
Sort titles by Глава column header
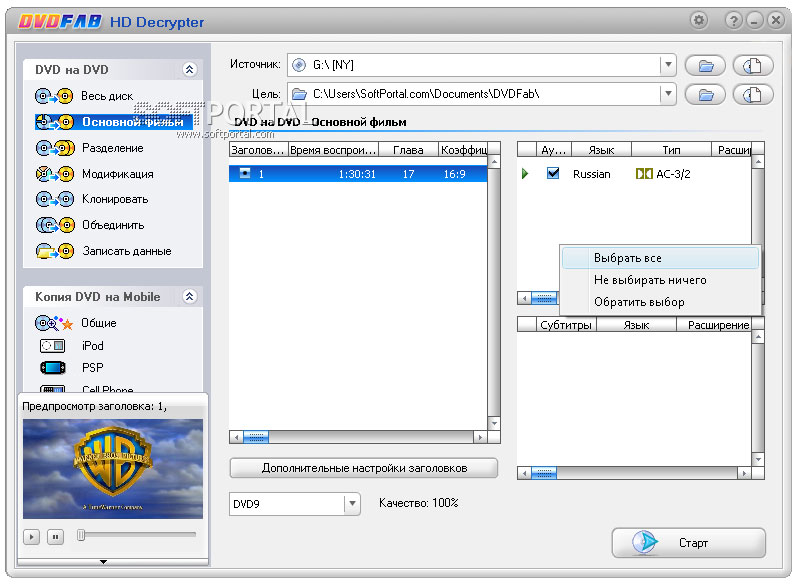pos(408,150)
